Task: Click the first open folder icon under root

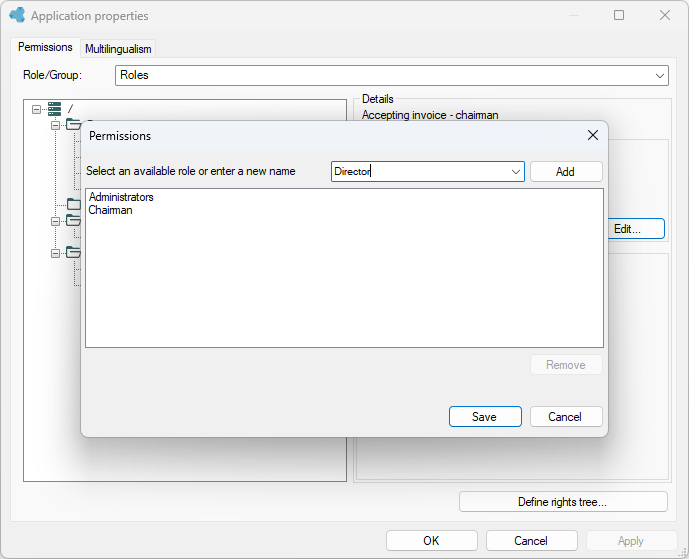Action: click(73, 124)
